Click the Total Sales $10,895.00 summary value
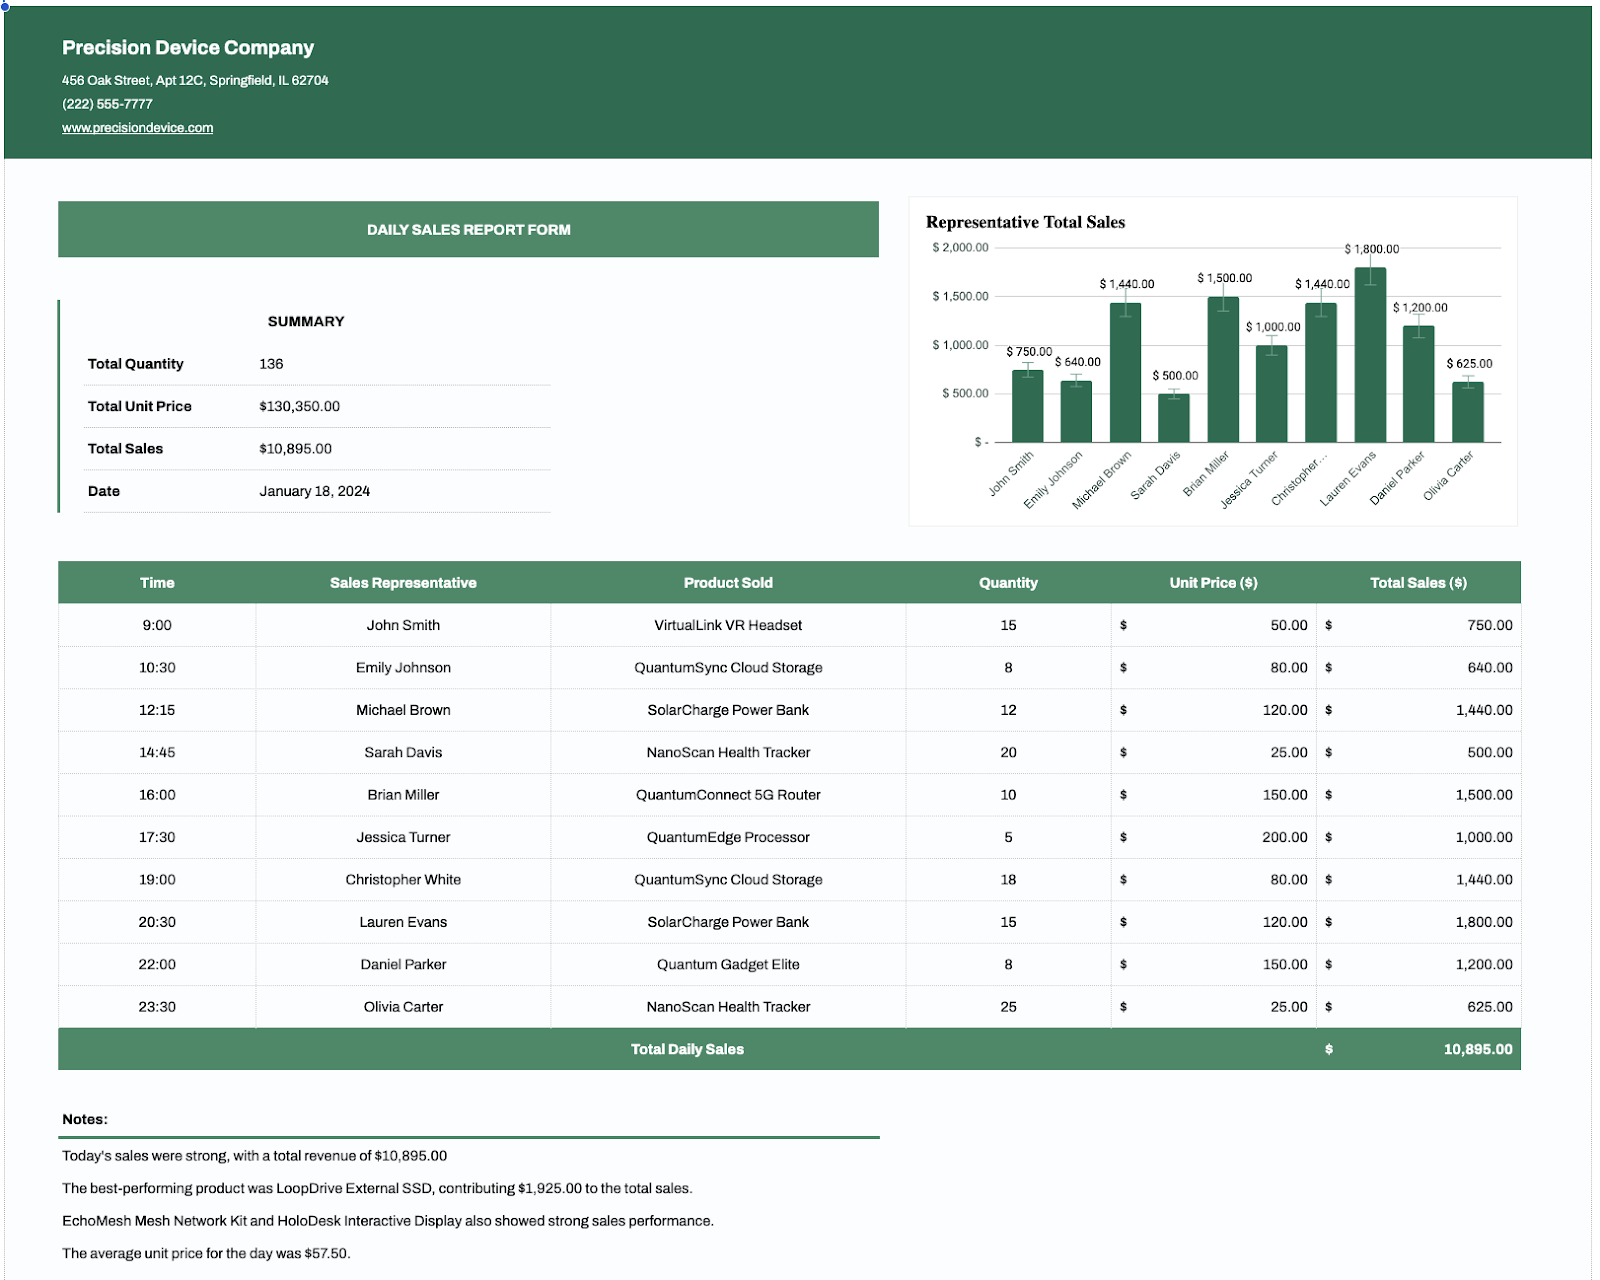1600x1280 pixels. point(294,448)
